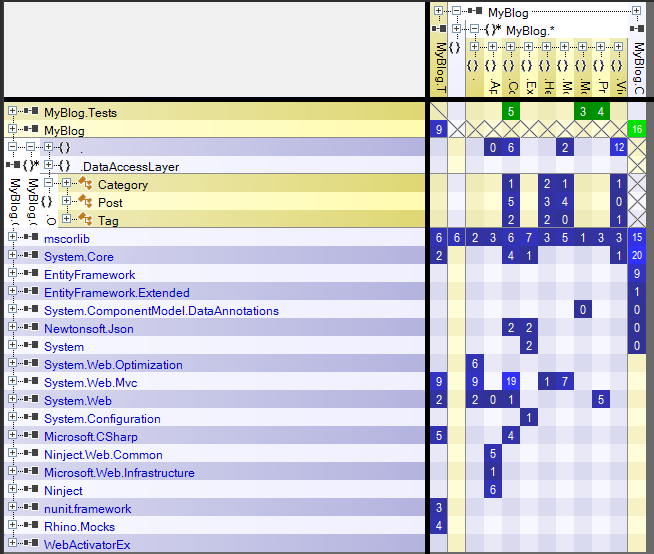This screenshot has height=554, width=654.
Task: Select the System.Web.Optimization row label
Action: click(x=113, y=365)
